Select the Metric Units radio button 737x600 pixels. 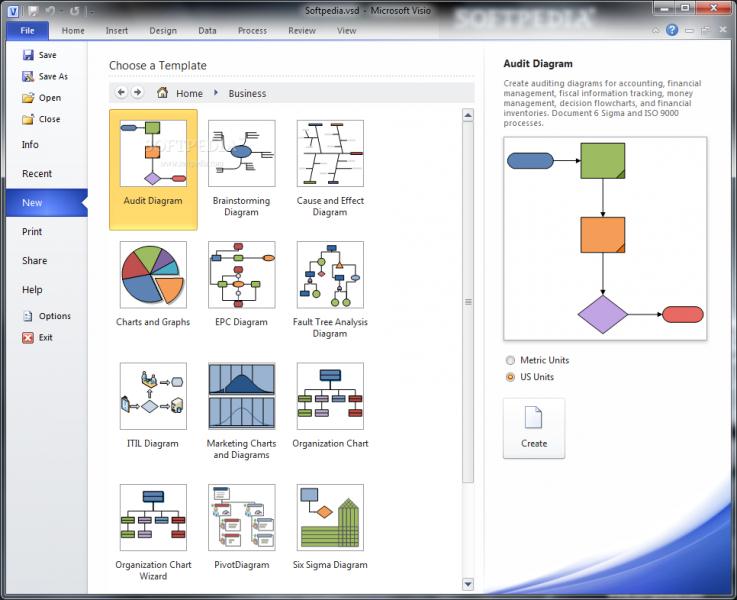[511, 360]
